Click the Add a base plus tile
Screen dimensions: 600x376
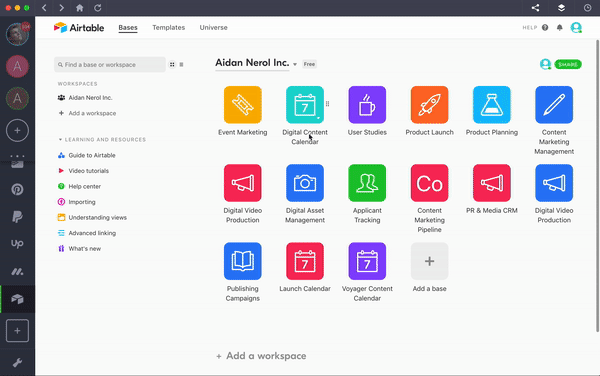click(429, 261)
